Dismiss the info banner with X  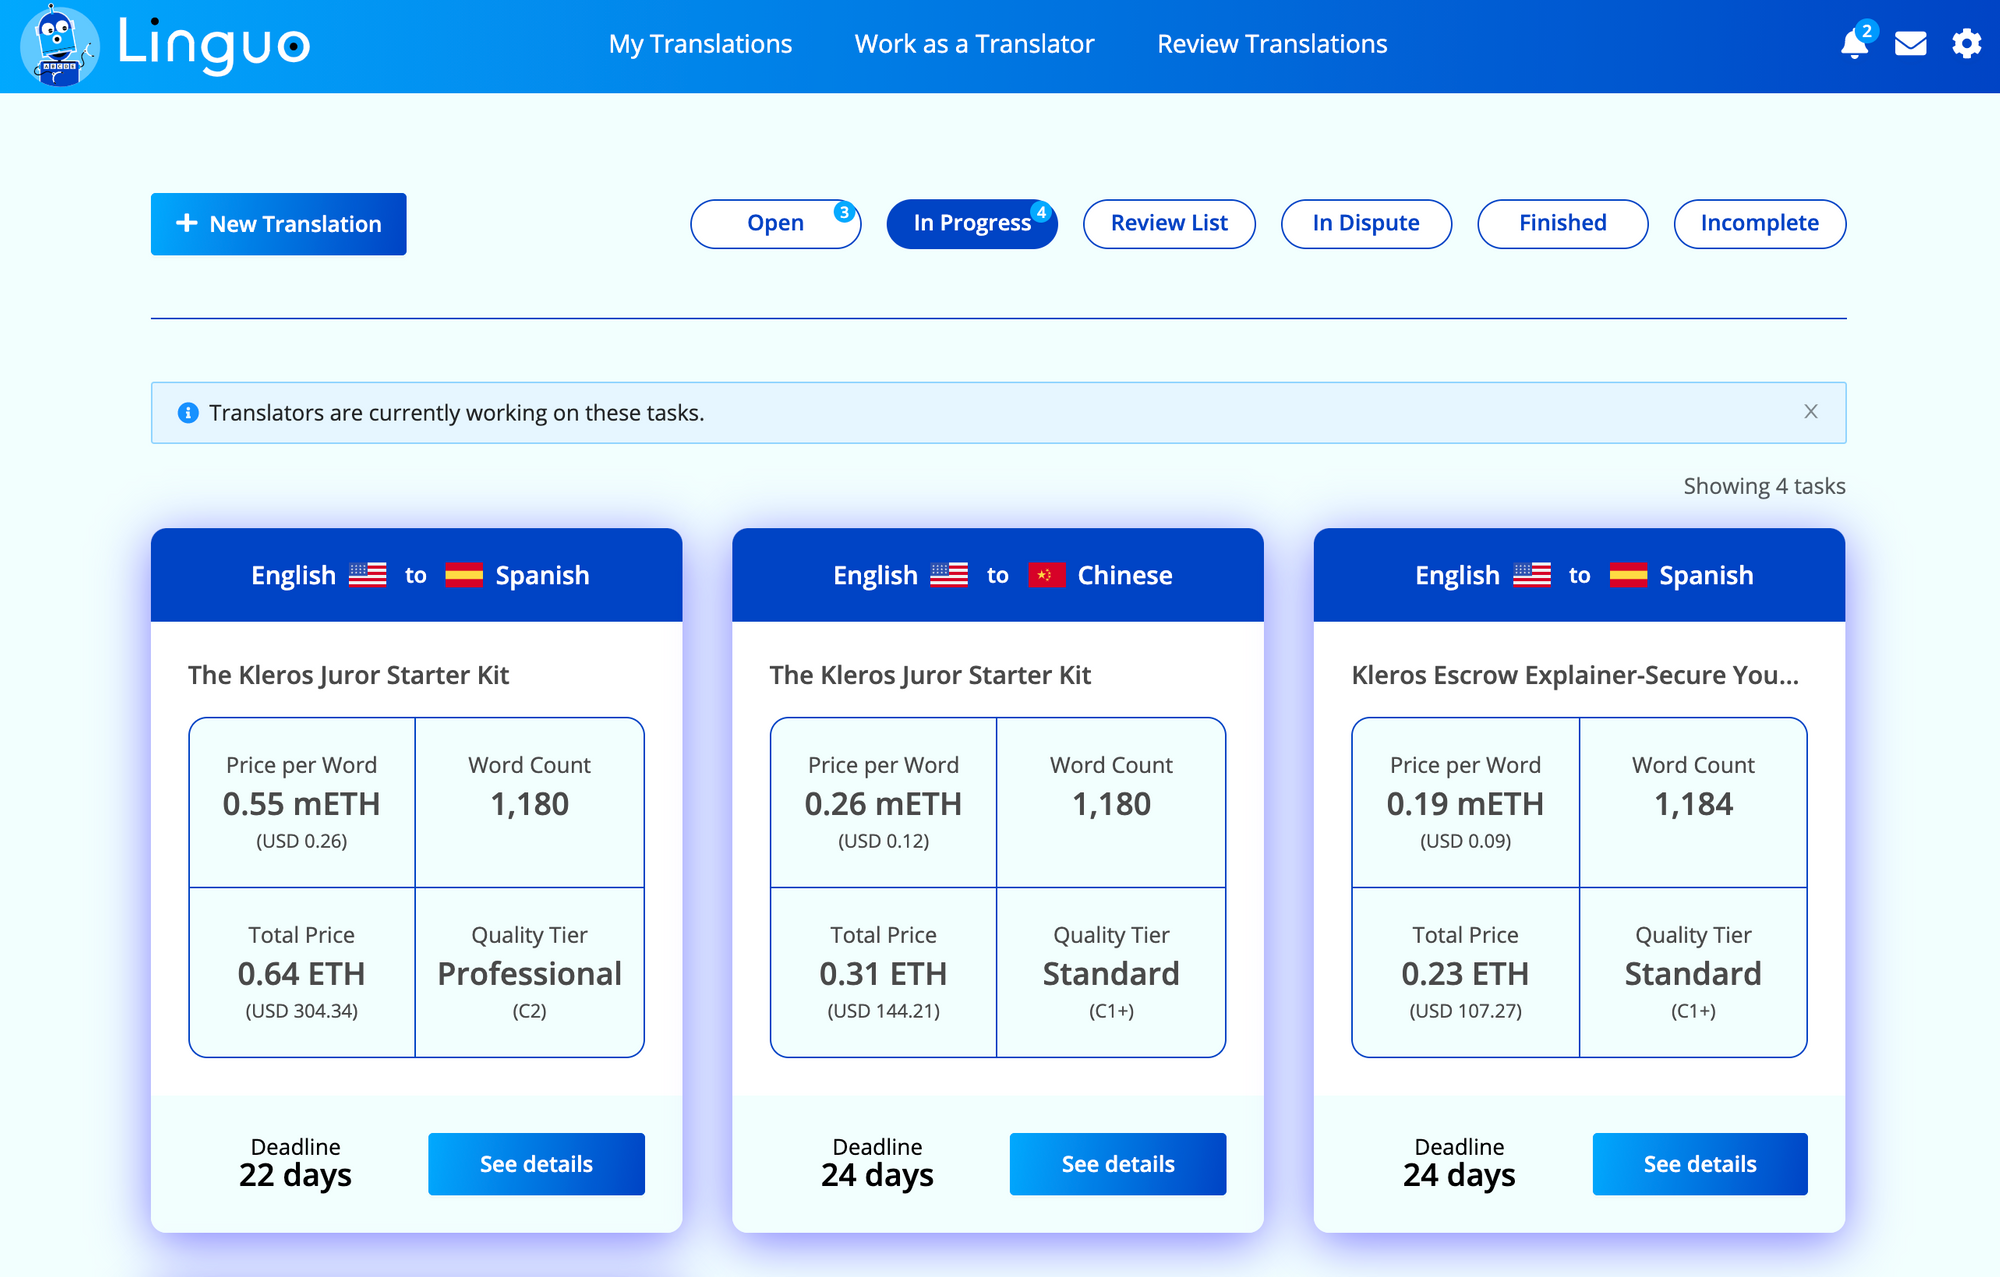[1810, 412]
